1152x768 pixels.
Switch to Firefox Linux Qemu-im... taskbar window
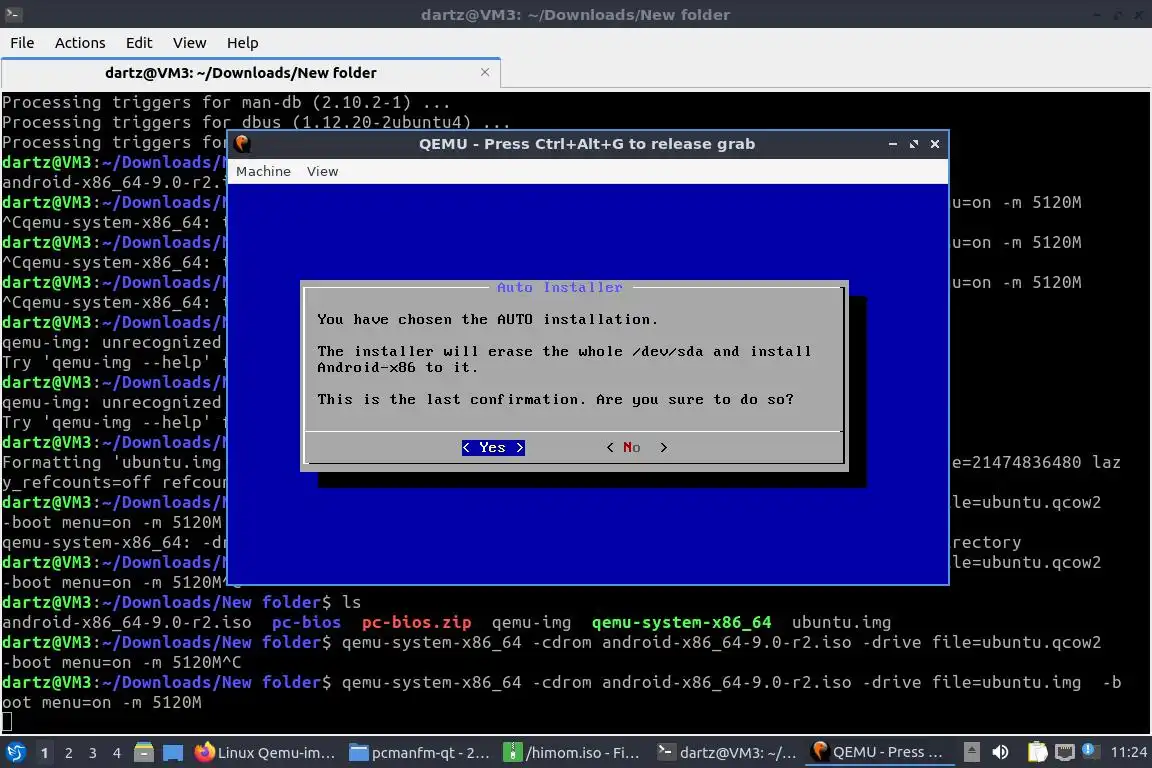(265, 752)
